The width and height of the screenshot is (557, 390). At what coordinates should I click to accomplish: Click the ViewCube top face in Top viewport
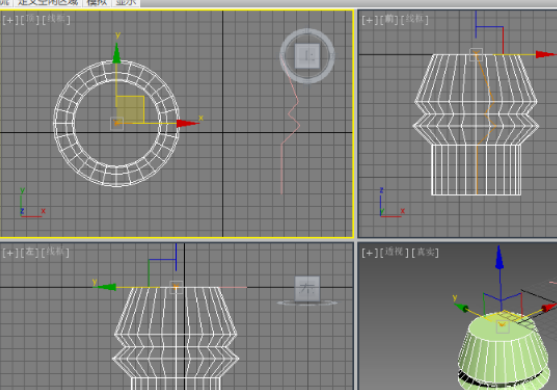coord(307,56)
